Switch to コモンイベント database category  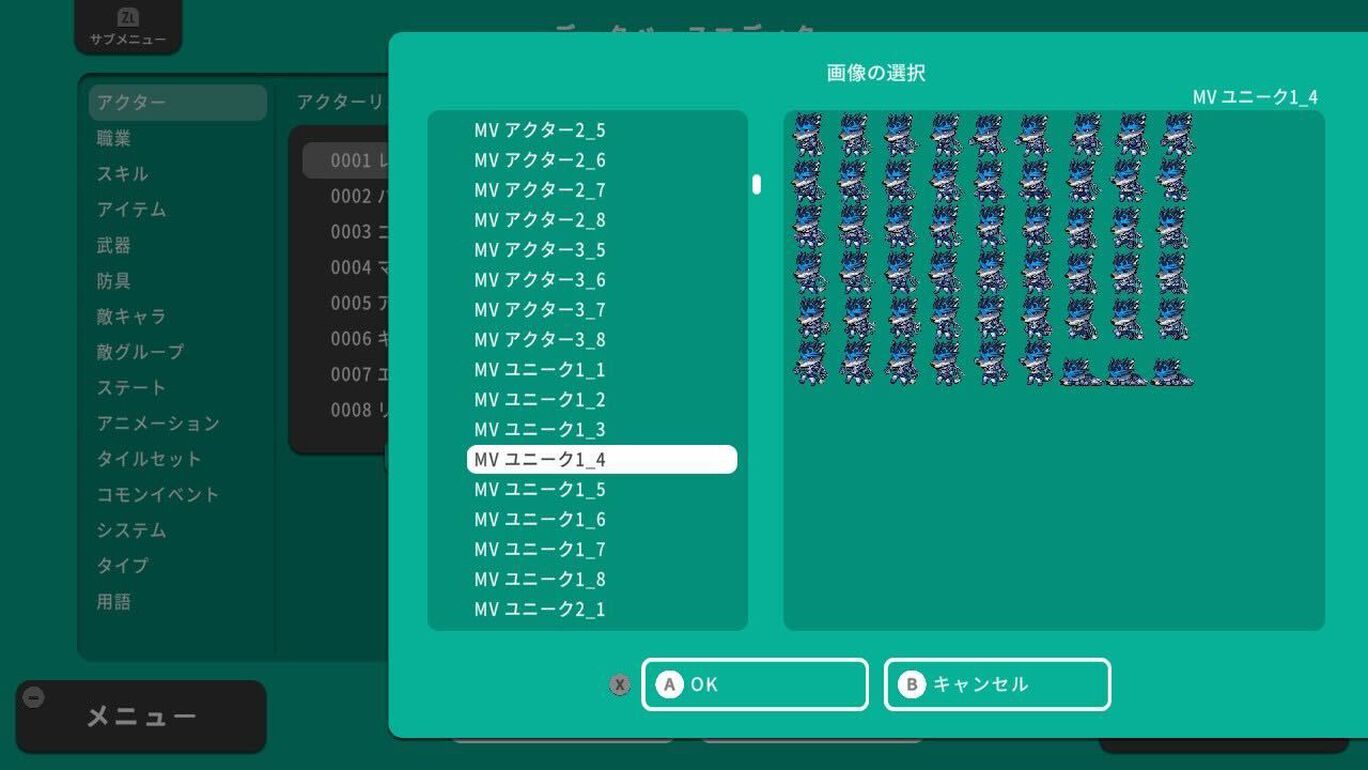(178, 495)
